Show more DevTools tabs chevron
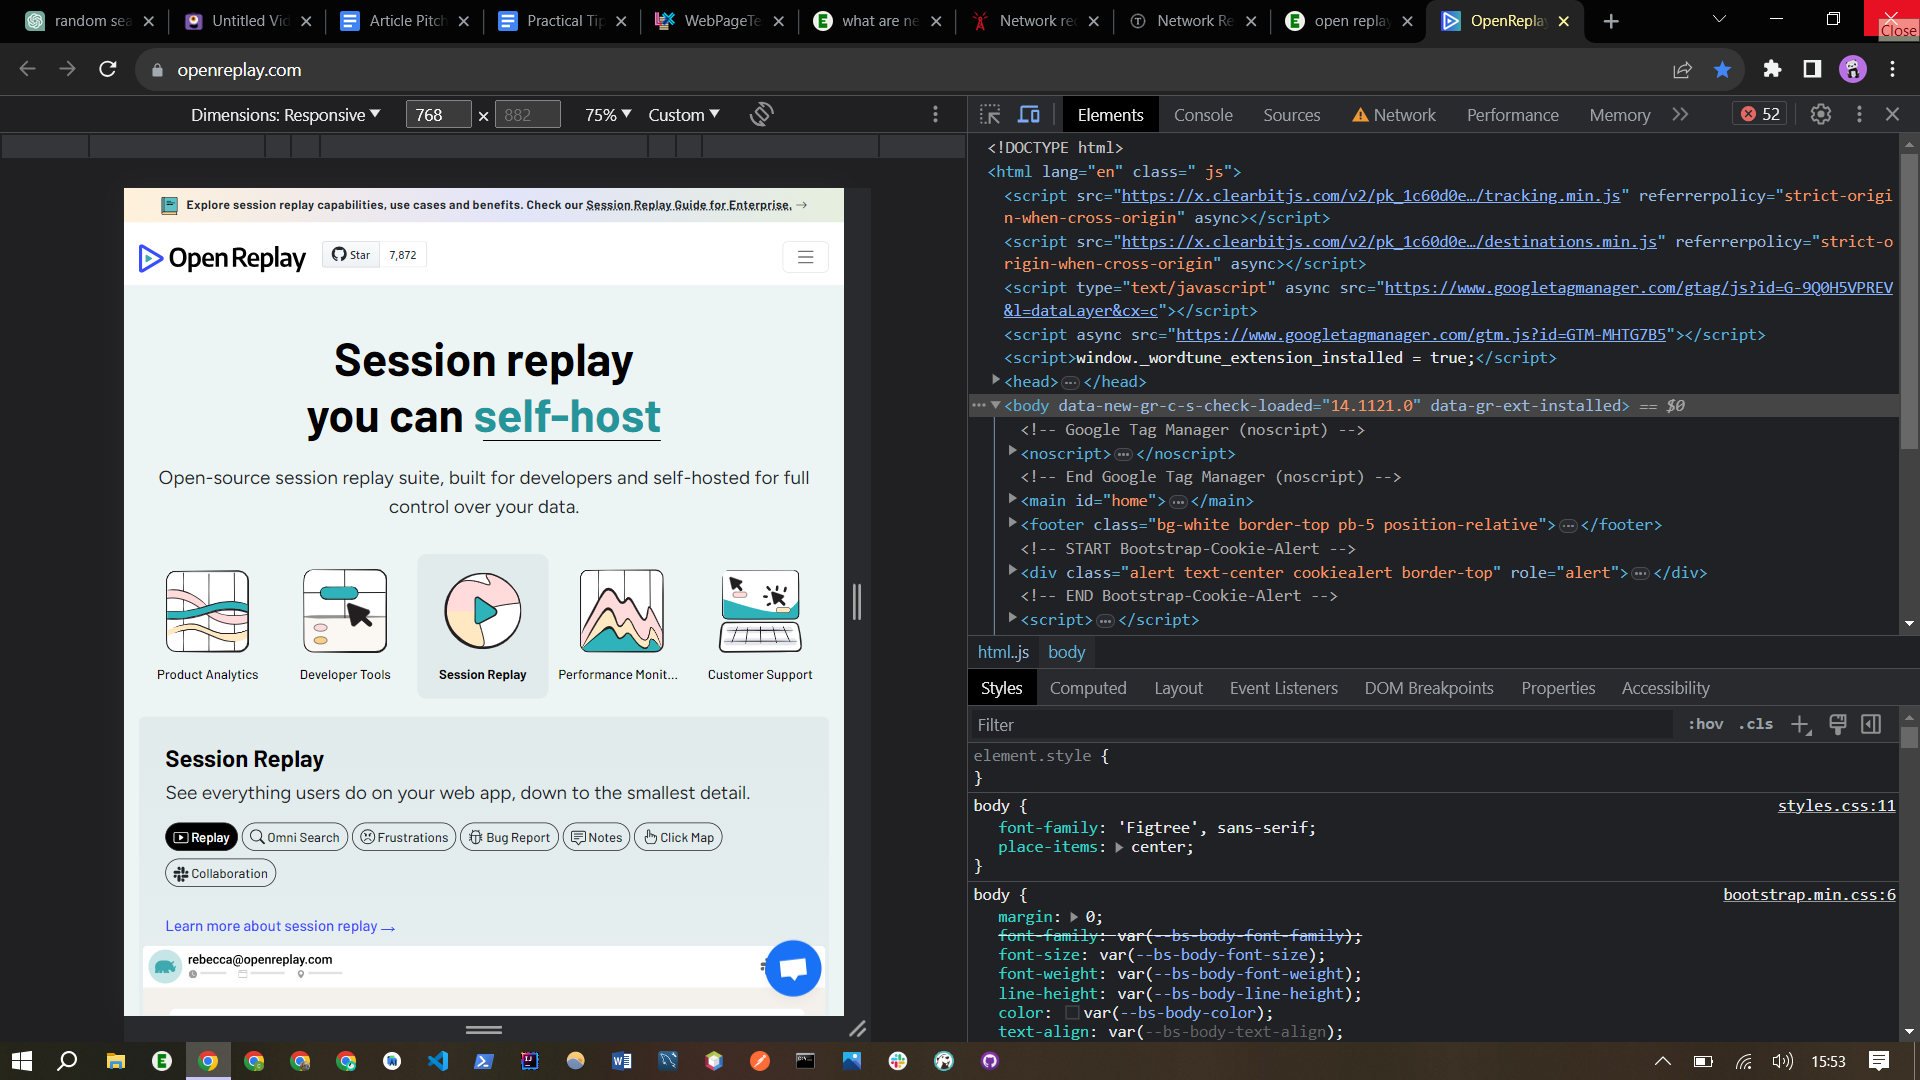Image resolution: width=1920 pixels, height=1080 pixels. tap(1680, 115)
